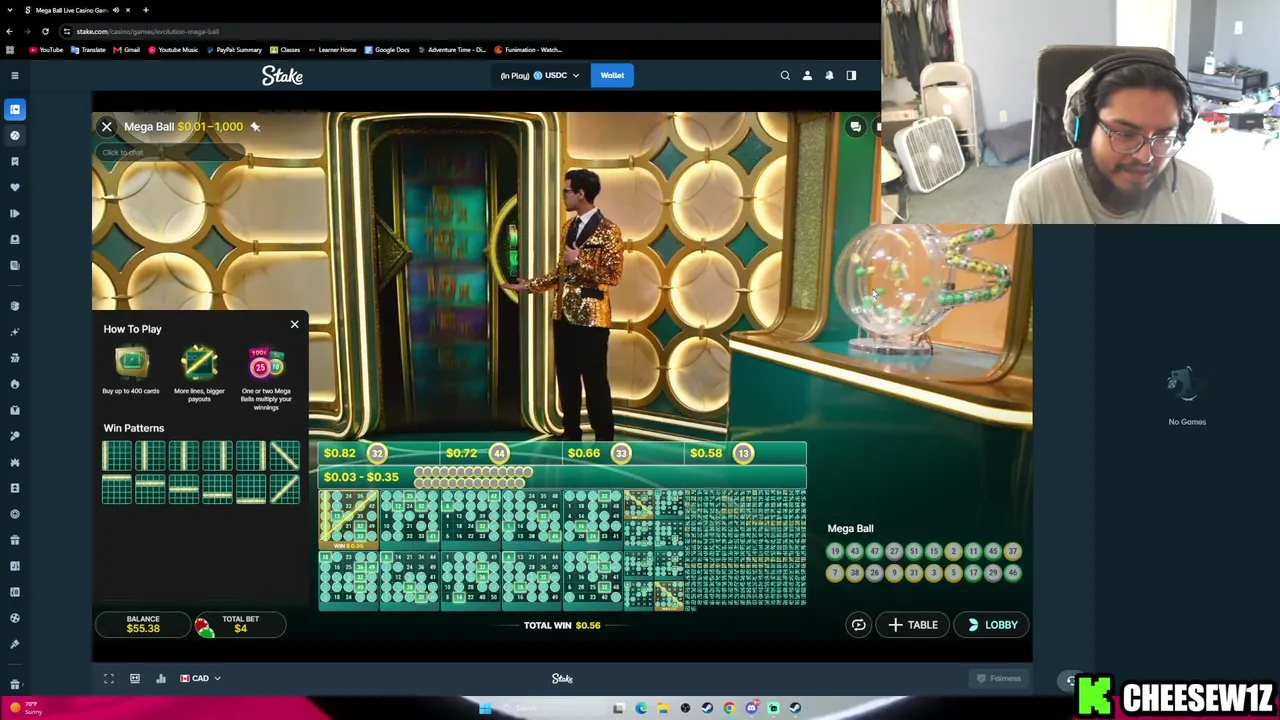Open the Translate bookmark
Image resolution: width=1280 pixels, height=720 pixels.
[89, 49]
